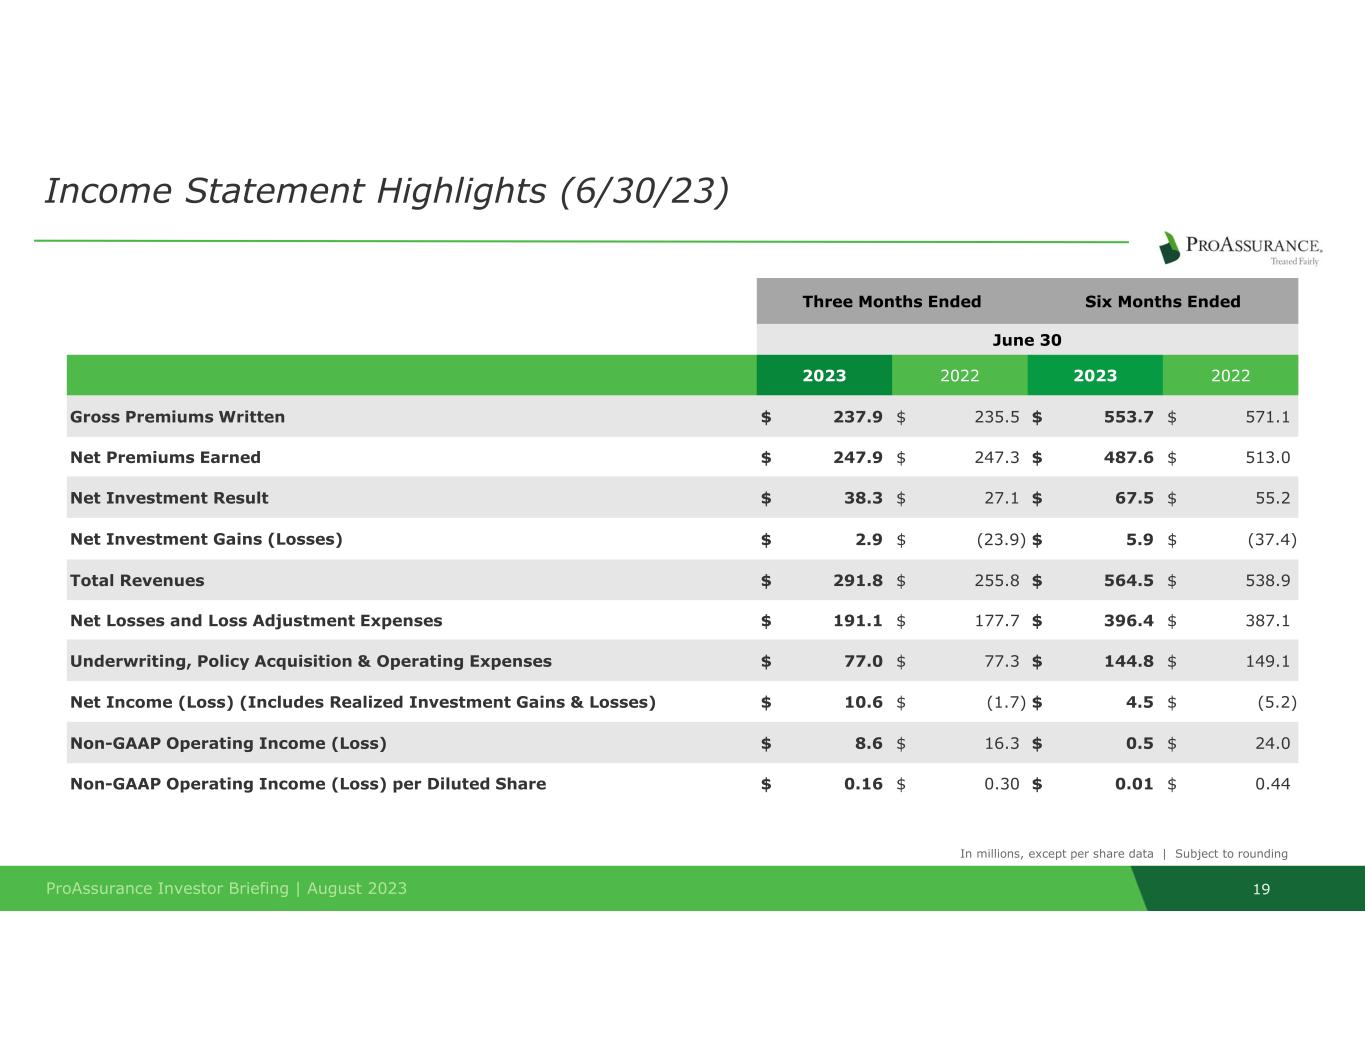Click the Total Revenues value 291.8
The width and height of the screenshot is (1365, 1055).
click(857, 581)
